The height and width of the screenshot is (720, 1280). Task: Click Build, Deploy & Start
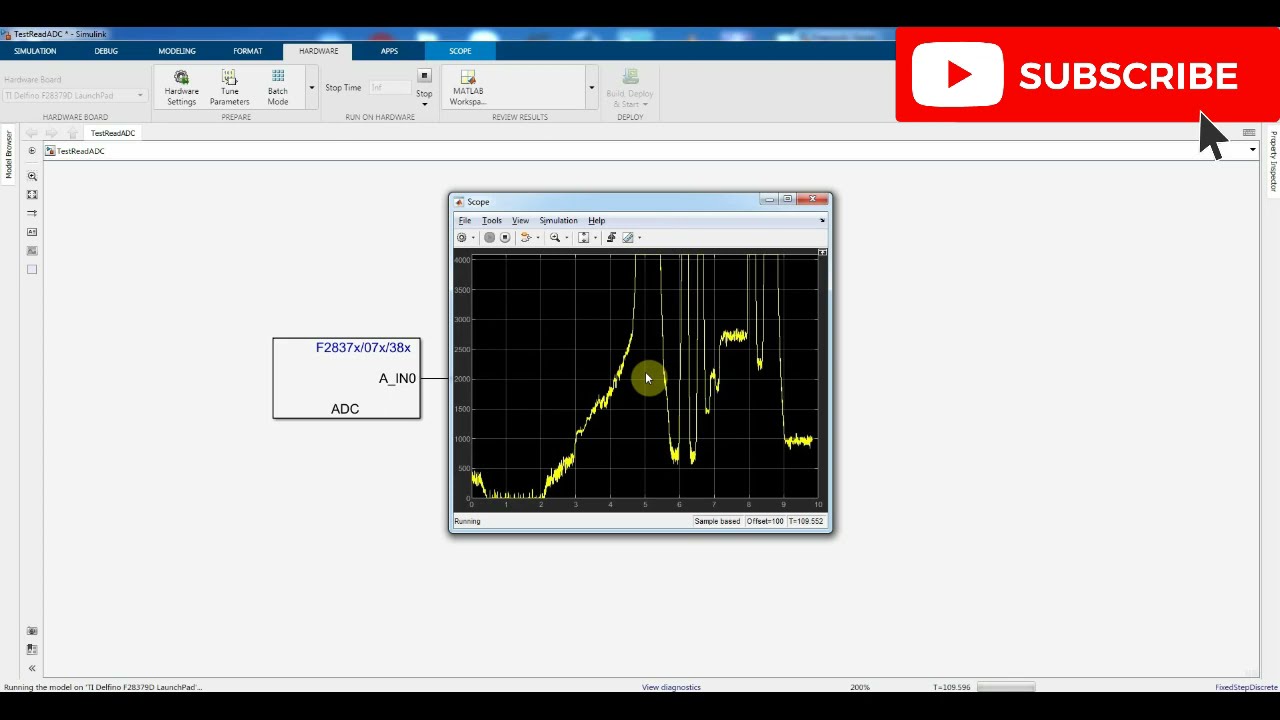[630, 88]
